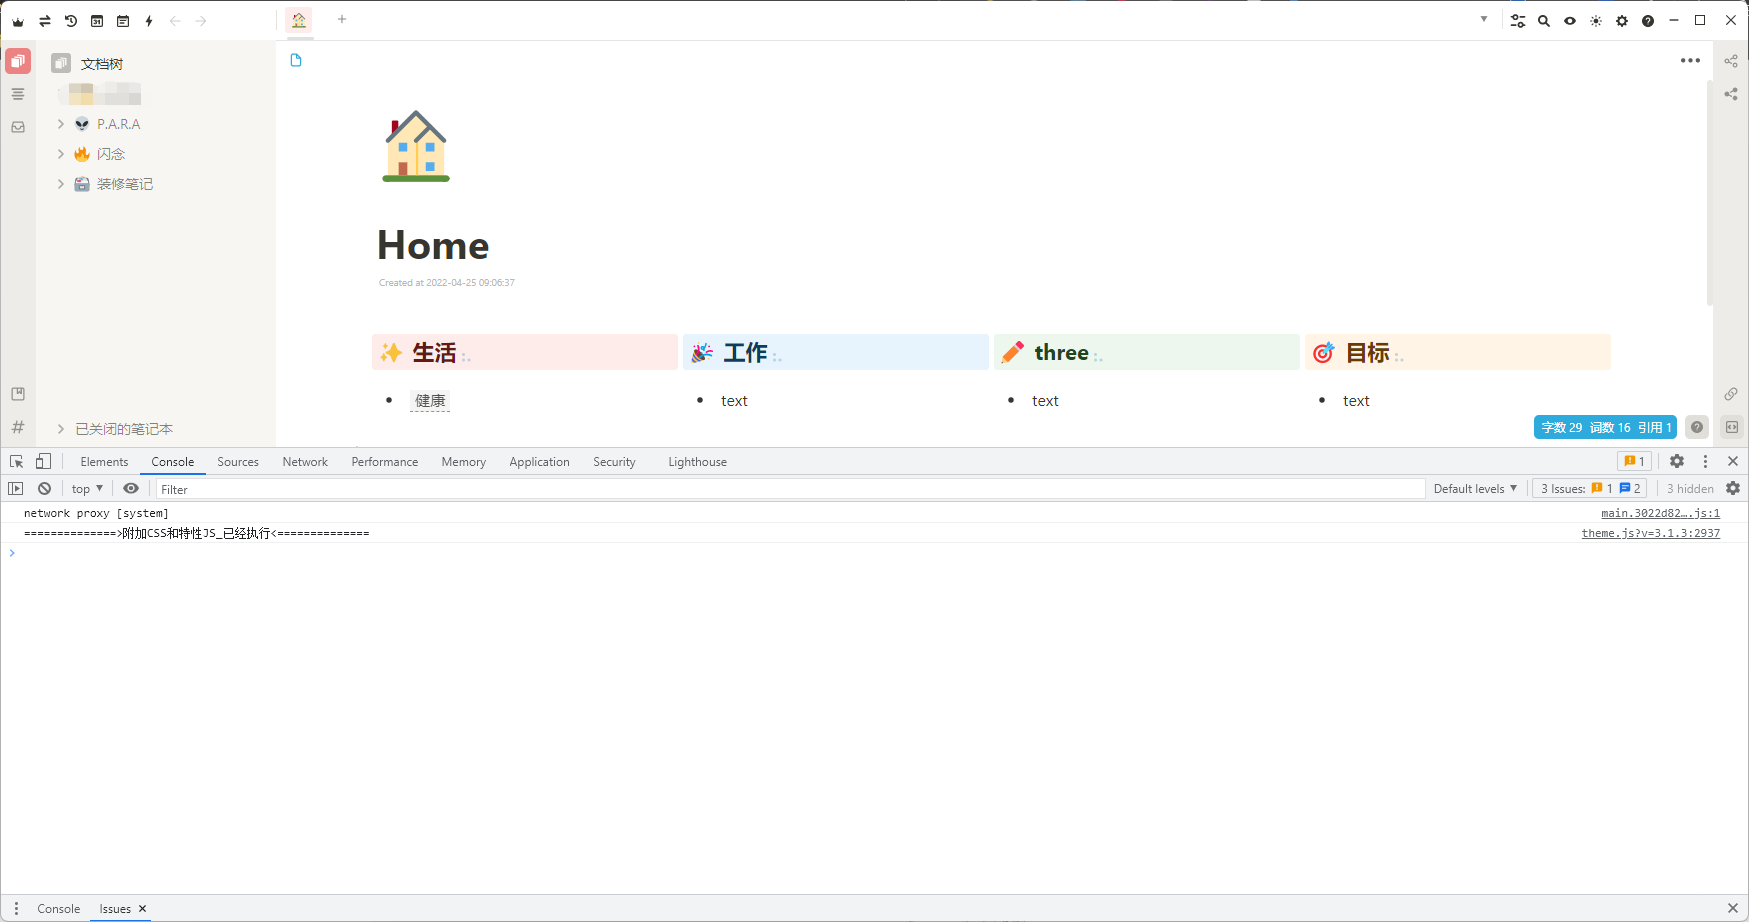
Task: Click the 3 Issues button
Action: point(1590,489)
